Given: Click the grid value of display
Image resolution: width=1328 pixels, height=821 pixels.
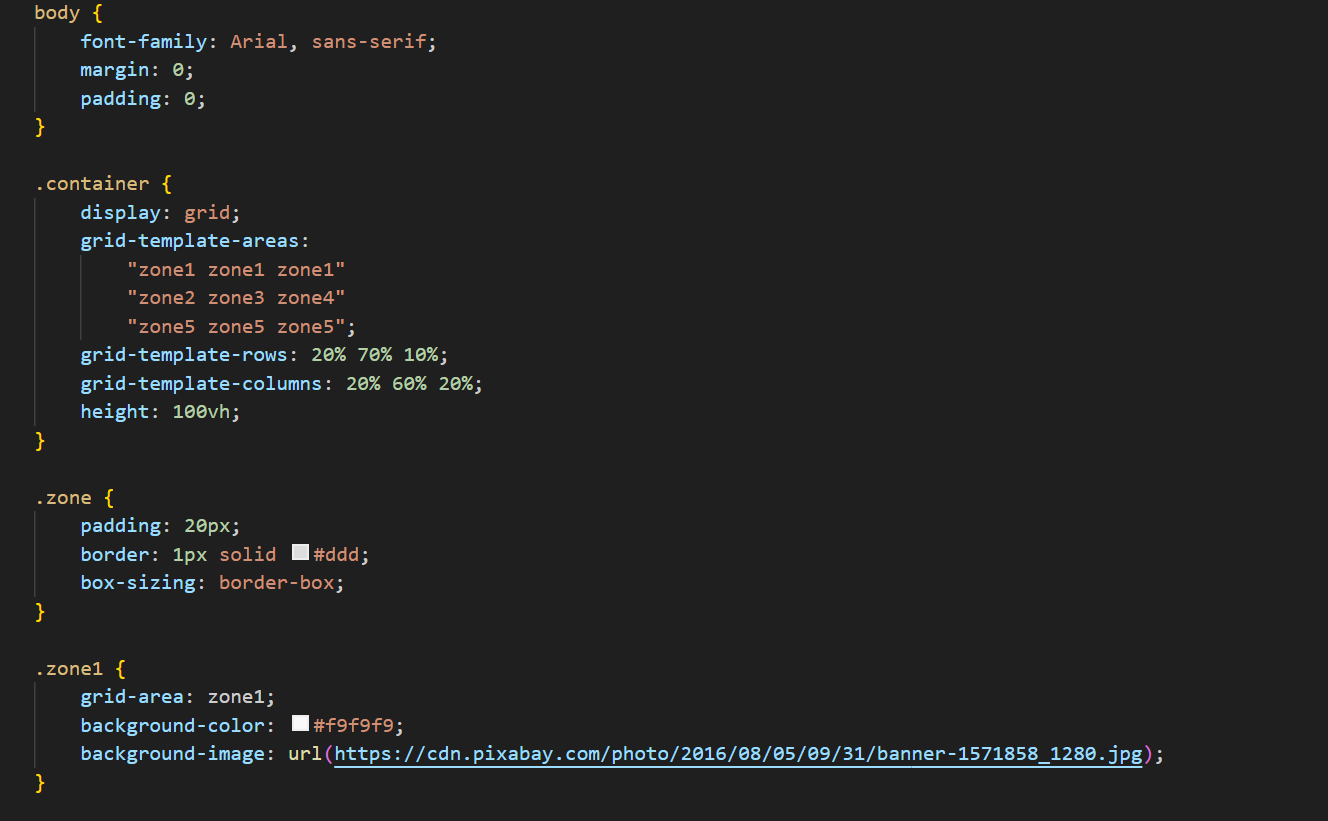Looking at the screenshot, I should click(x=207, y=213).
